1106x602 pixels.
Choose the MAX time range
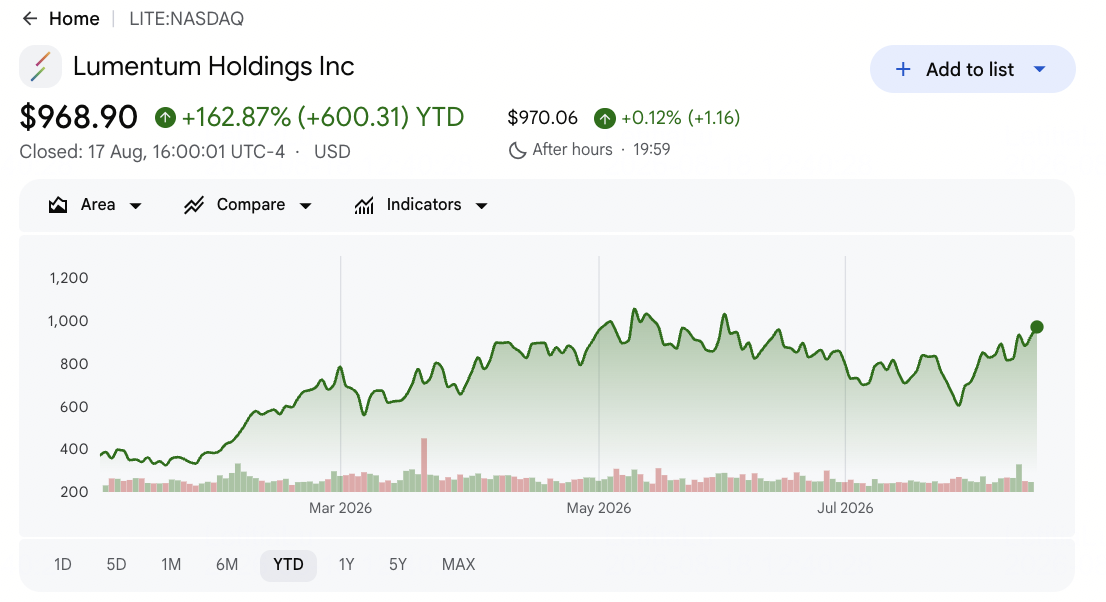click(458, 565)
